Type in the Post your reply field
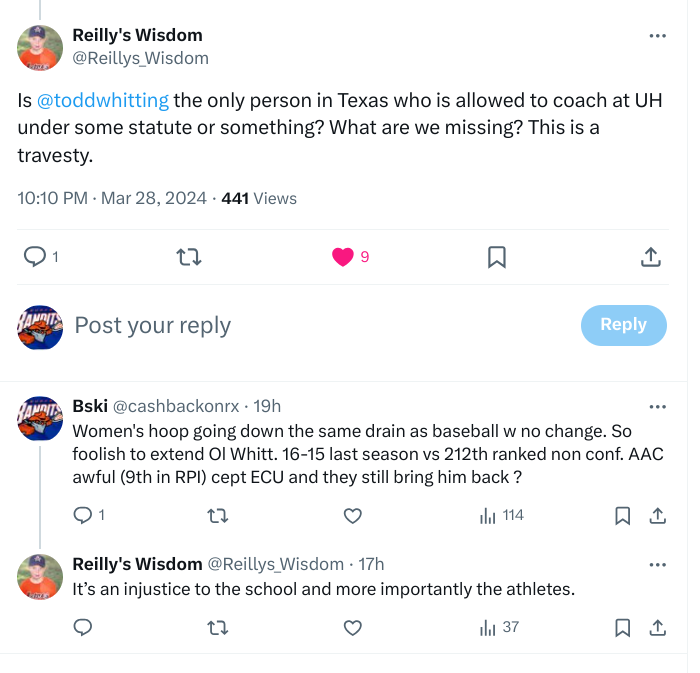 pos(300,325)
